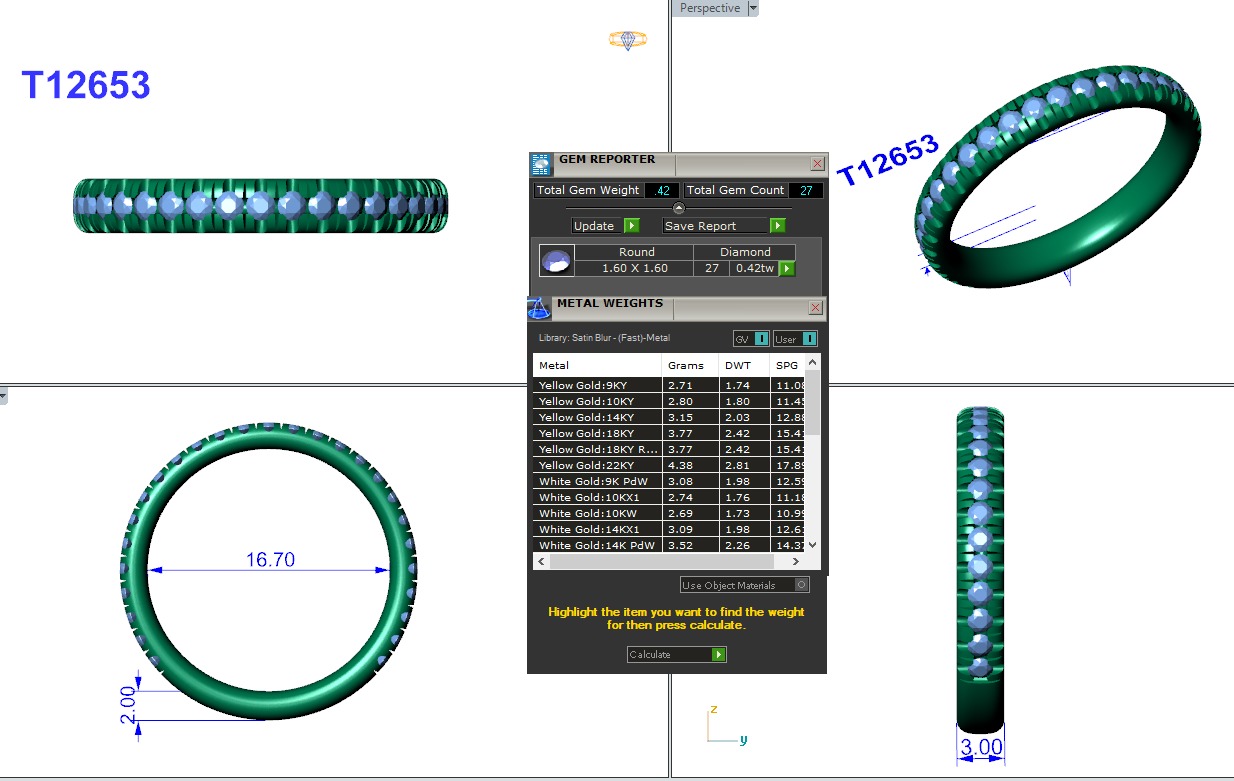1234x781 pixels.
Task: Click the green arrow next to 0.42tw
Action: [787, 268]
